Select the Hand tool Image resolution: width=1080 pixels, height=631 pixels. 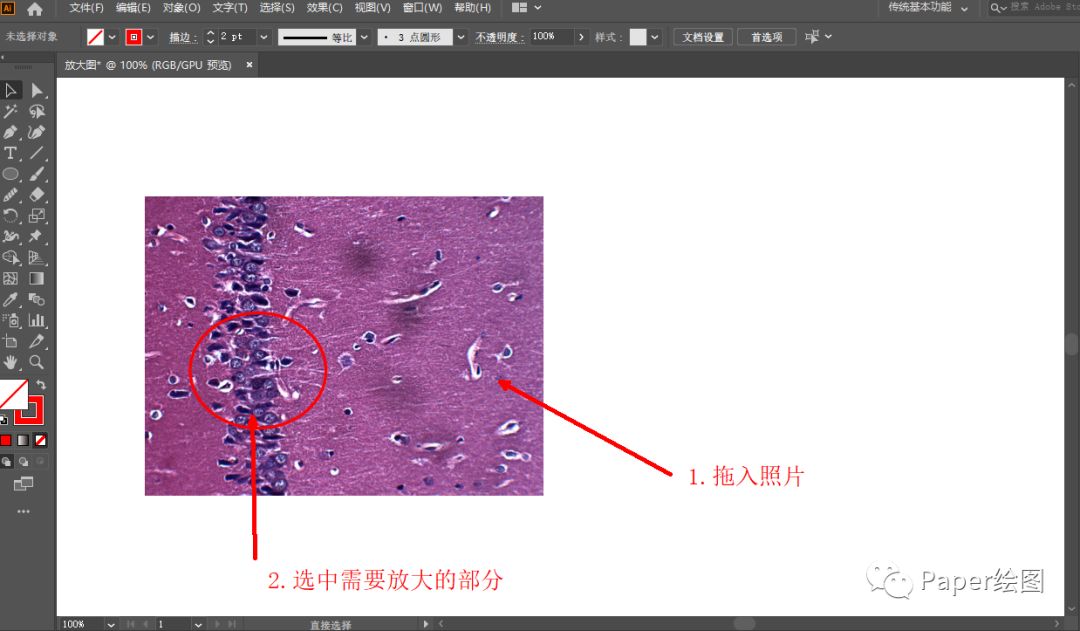[x=12, y=362]
